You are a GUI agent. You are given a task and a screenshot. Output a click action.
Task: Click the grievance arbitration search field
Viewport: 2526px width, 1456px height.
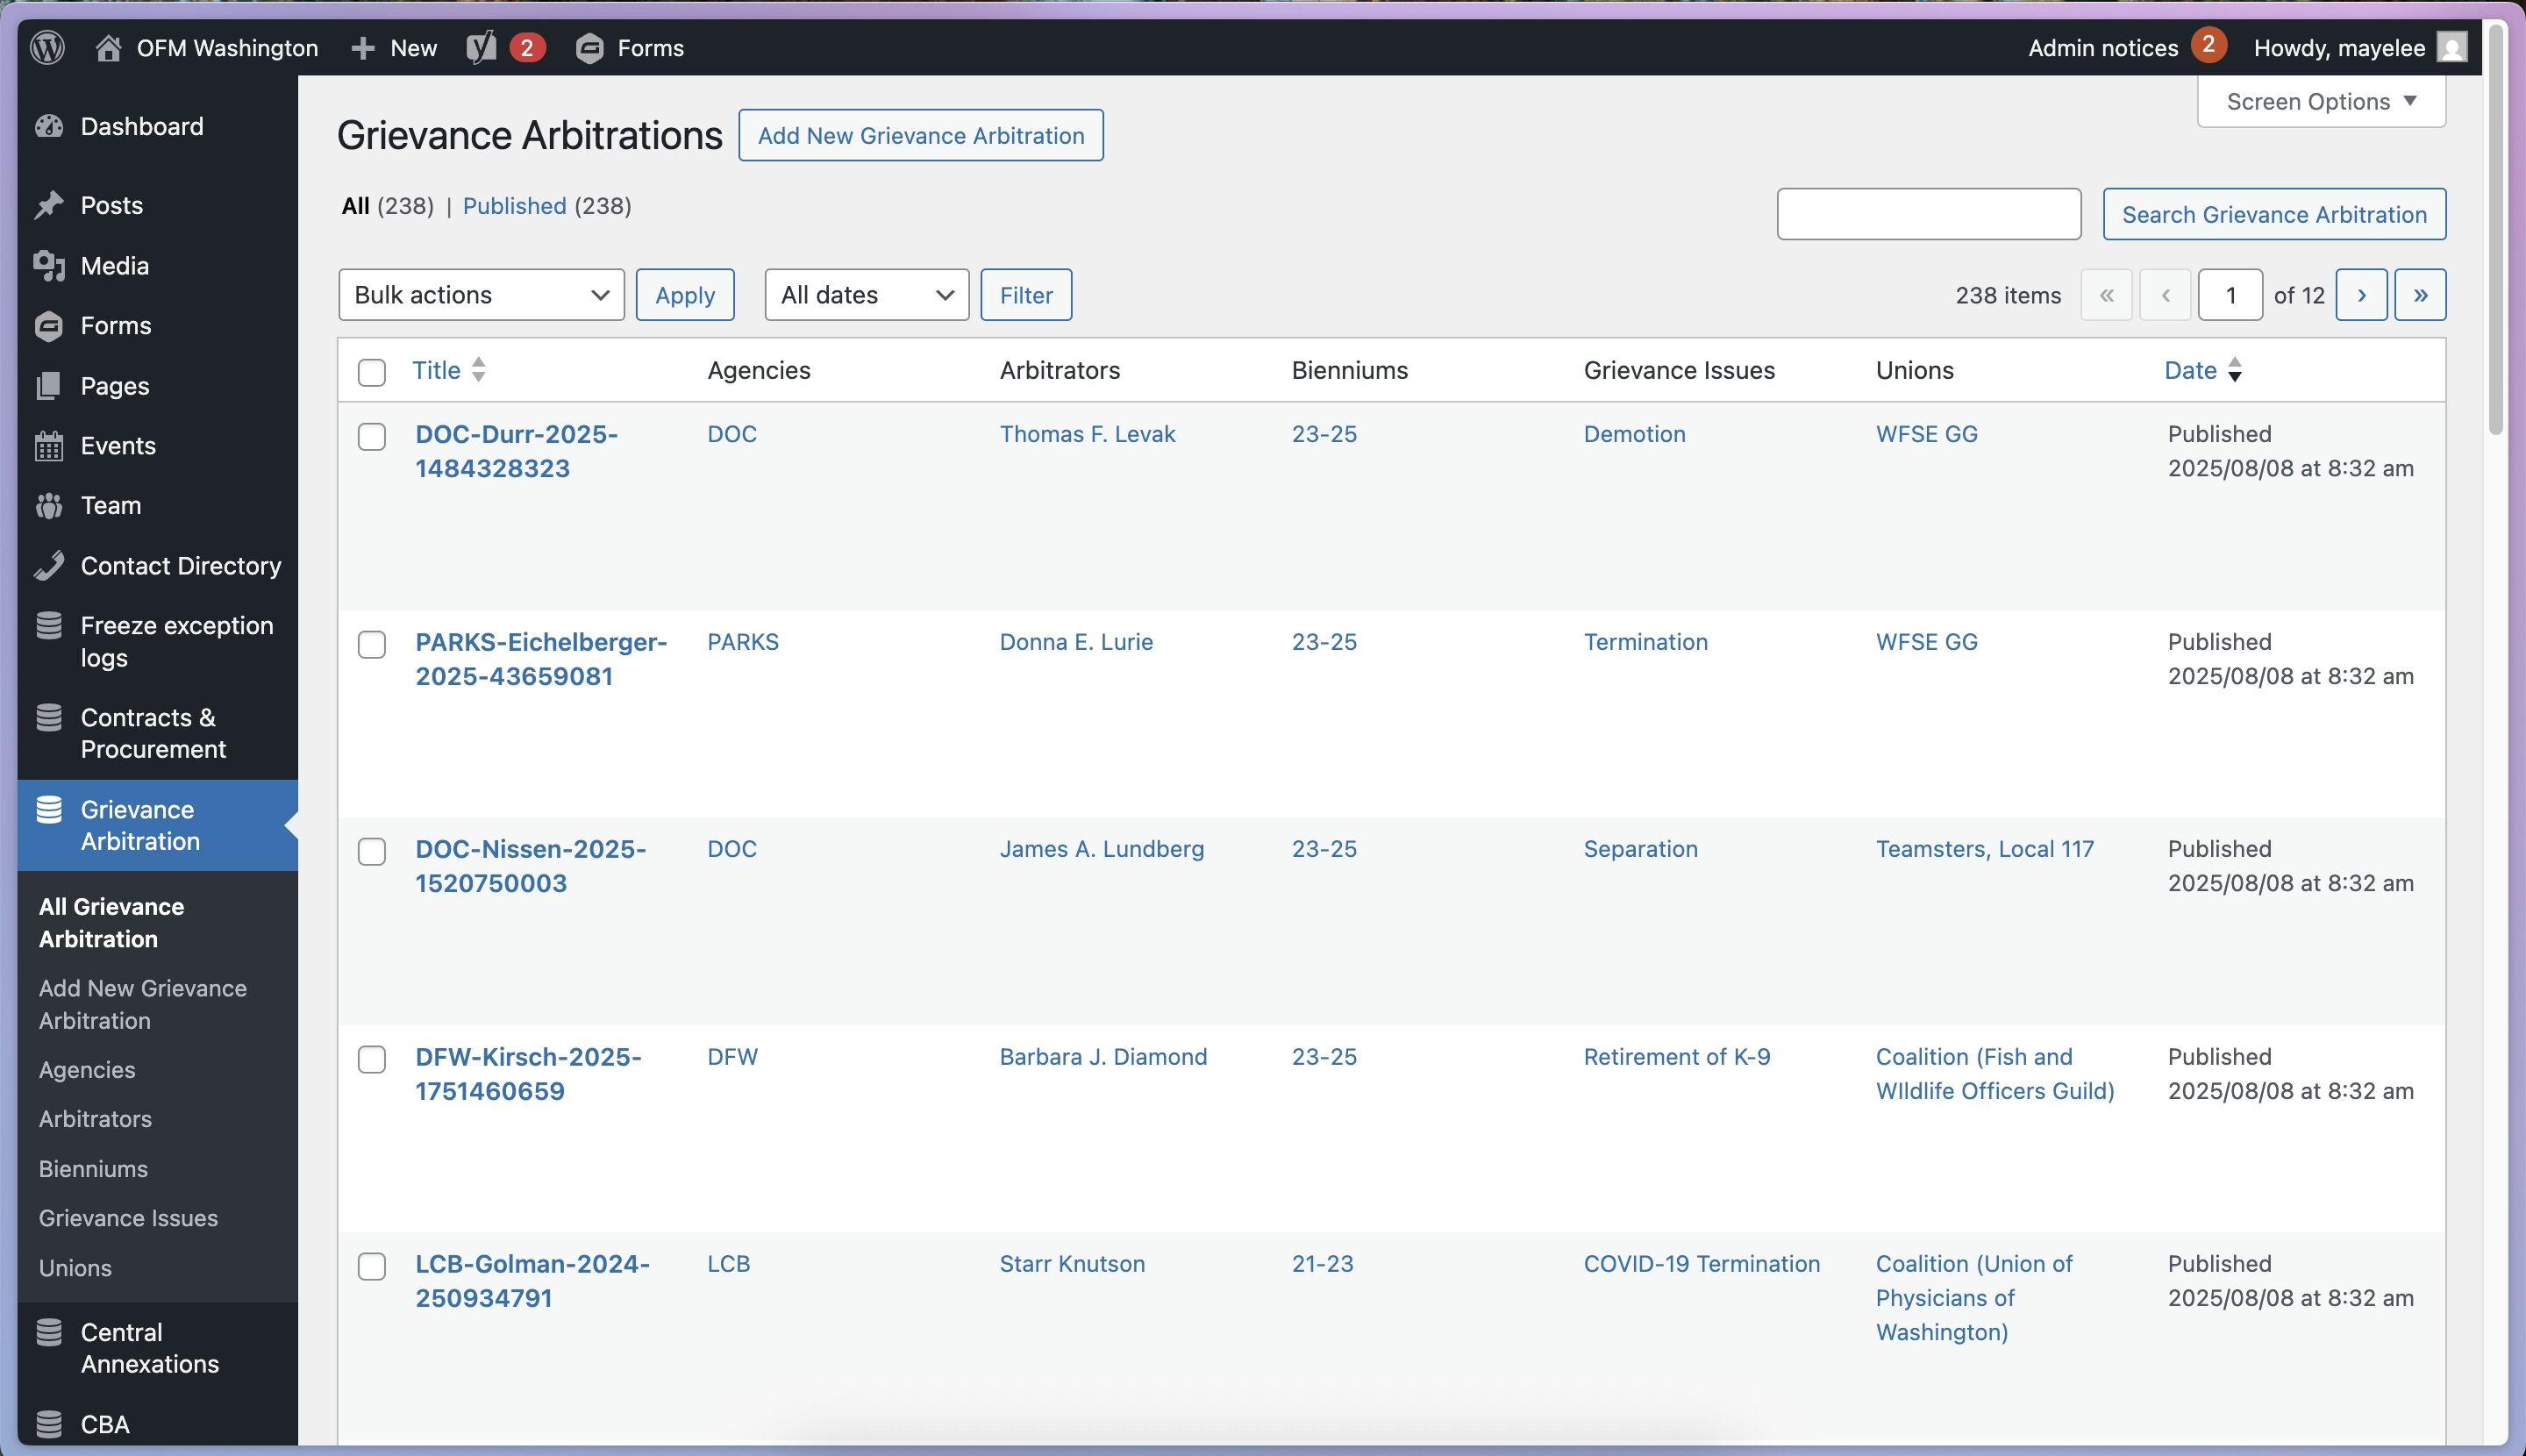point(1928,214)
